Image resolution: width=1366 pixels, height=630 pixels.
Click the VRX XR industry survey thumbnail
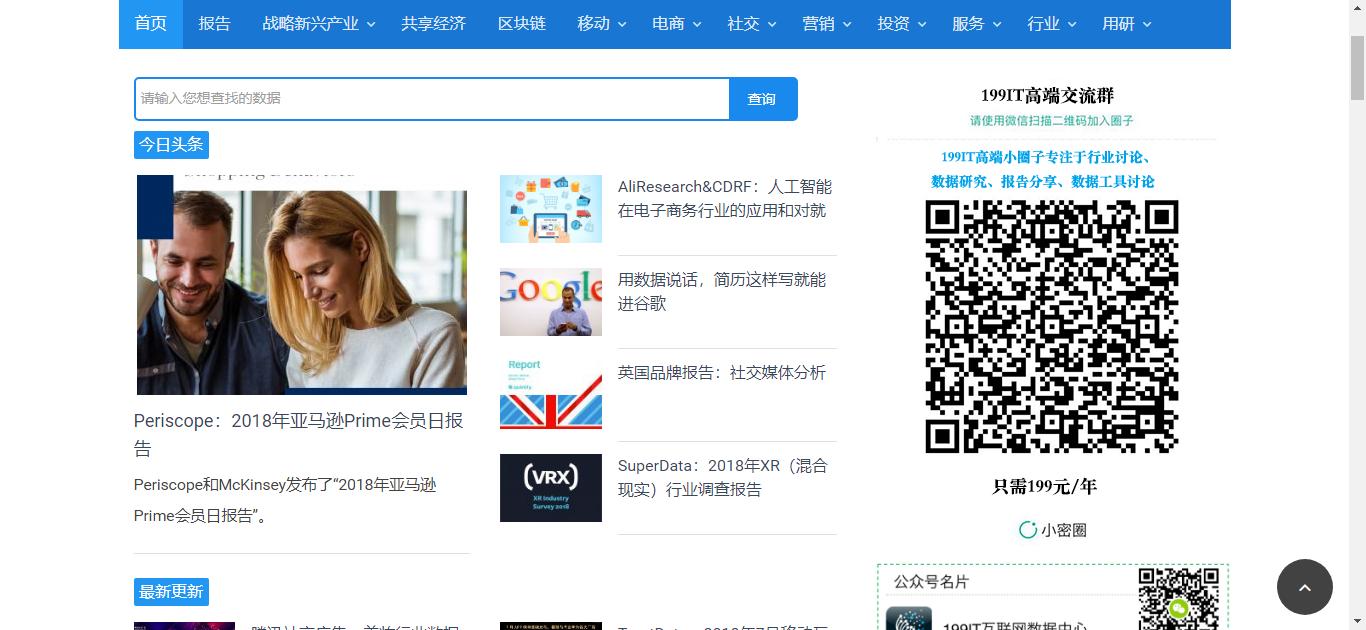point(550,488)
